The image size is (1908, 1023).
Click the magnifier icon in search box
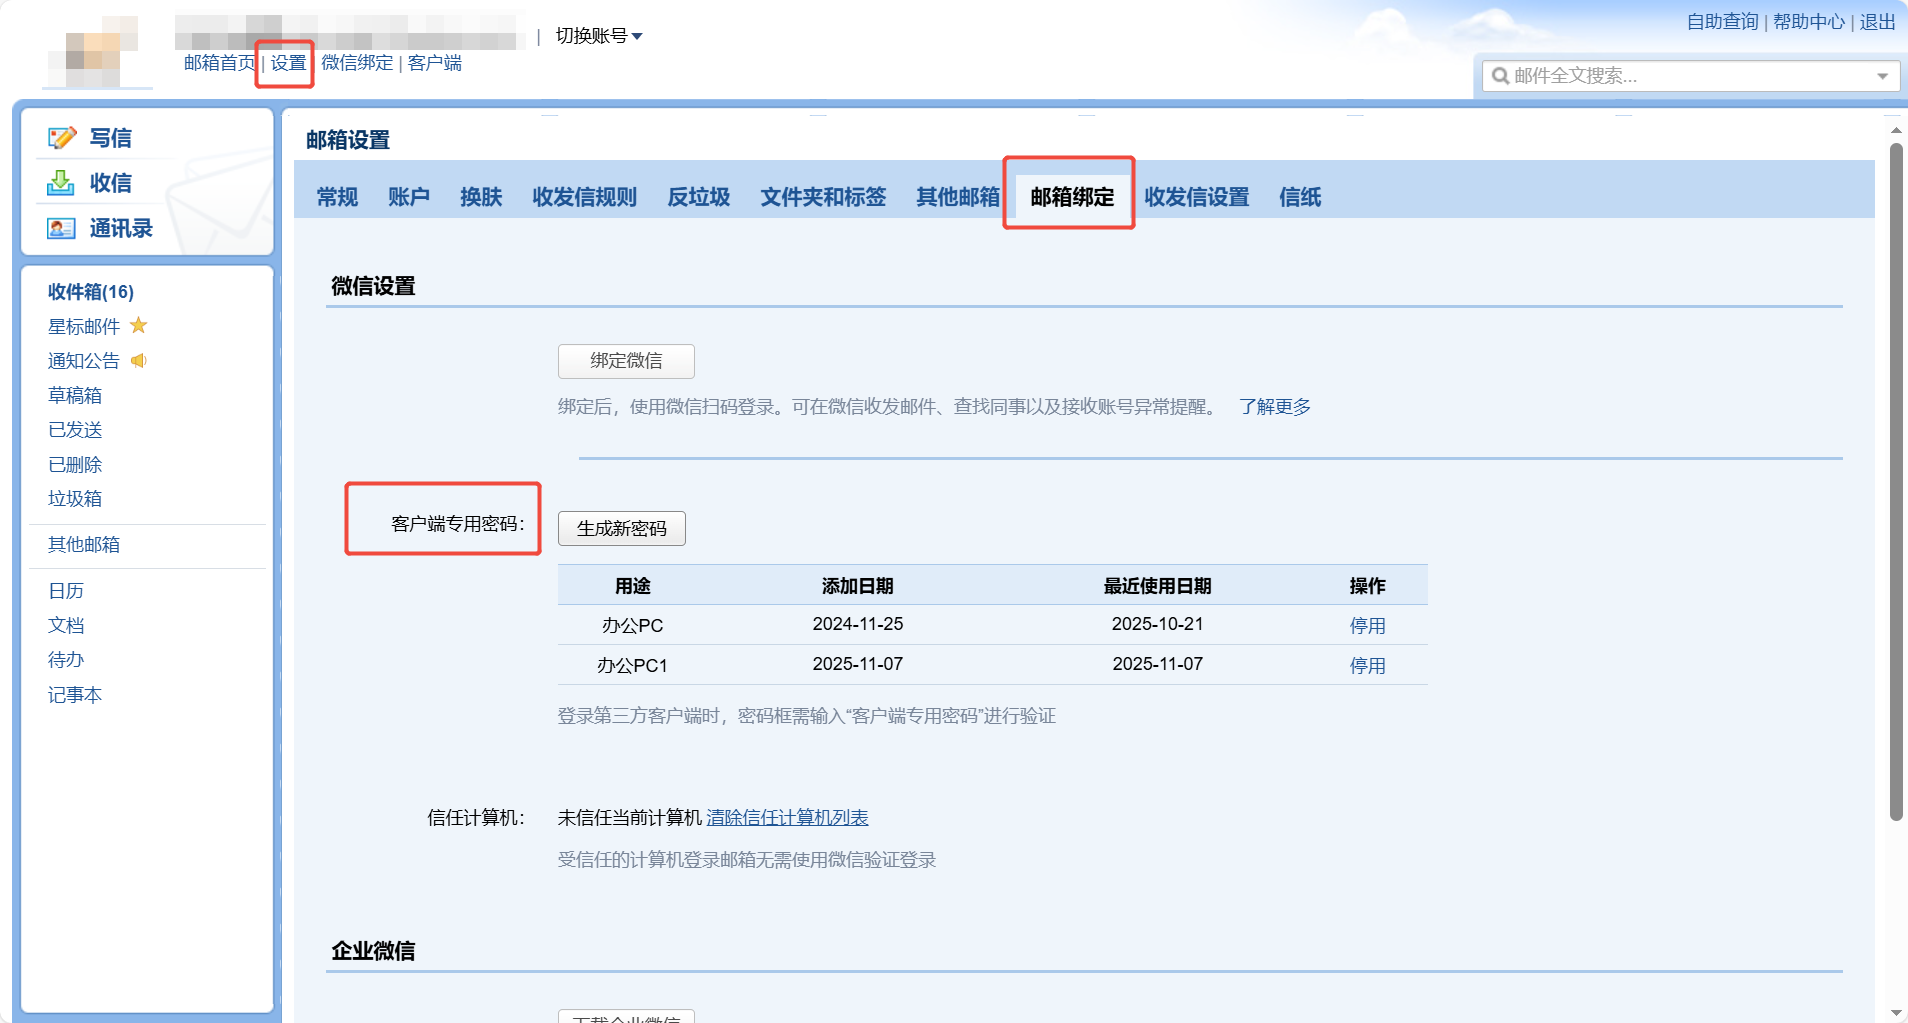pos(1500,76)
